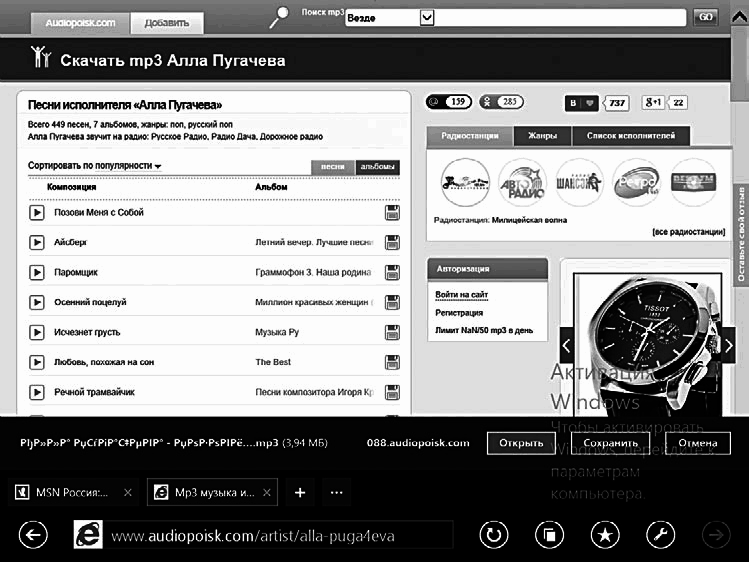Click the browser Forward arrow button
Image resolution: width=749 pixels, height=562 pixels.
pos(716,535)
